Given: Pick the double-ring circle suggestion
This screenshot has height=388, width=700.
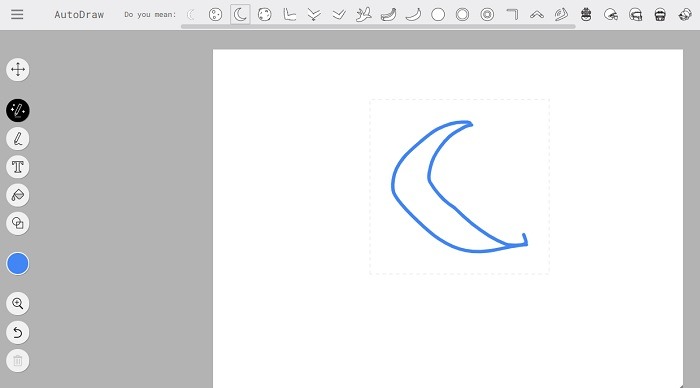Looking at the screenshot, I should [x=462, y=15].
